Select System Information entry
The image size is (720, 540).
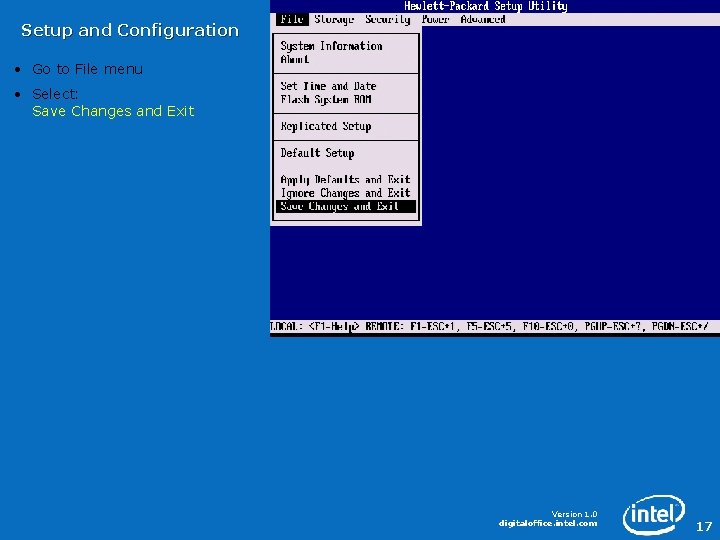[x=331, y=46]
